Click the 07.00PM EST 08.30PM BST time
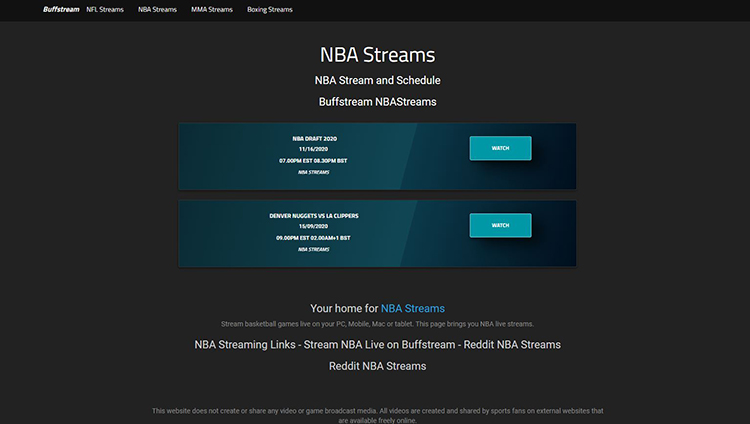 pyautogui.click(x=313, y=161)
